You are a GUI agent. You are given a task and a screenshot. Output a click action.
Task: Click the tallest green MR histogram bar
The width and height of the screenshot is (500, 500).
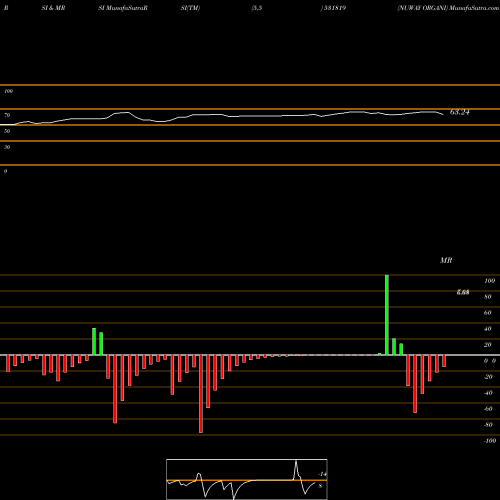(x=387, y=315)
